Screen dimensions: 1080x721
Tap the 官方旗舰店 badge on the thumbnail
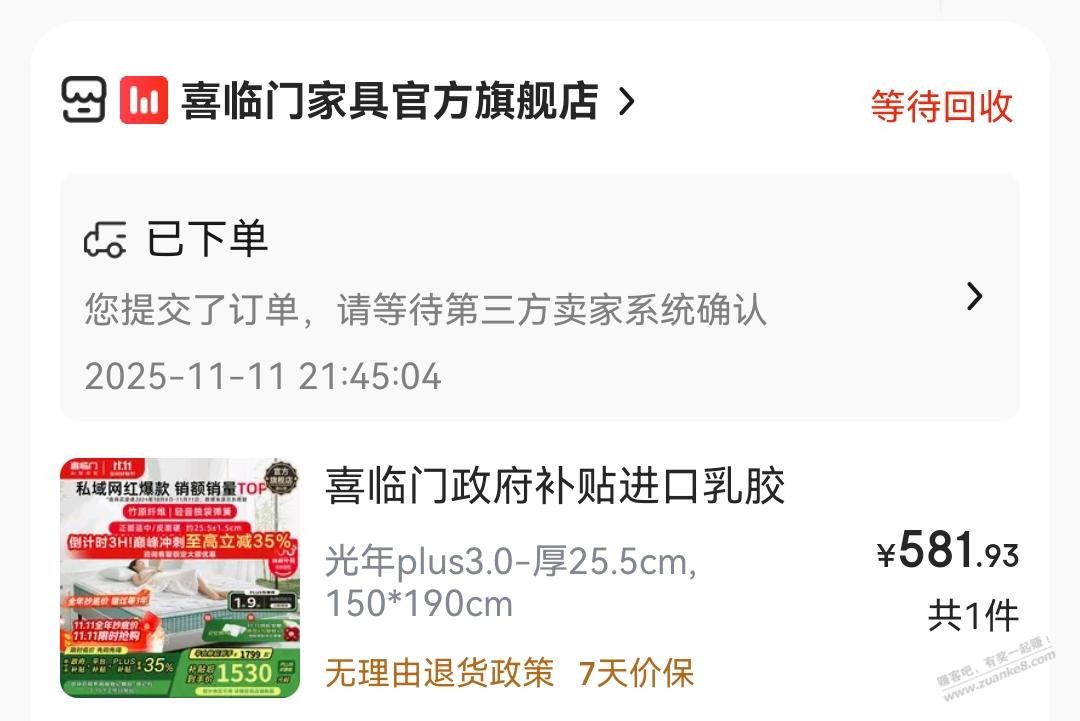pyautogui.click(x=281, y=477)
